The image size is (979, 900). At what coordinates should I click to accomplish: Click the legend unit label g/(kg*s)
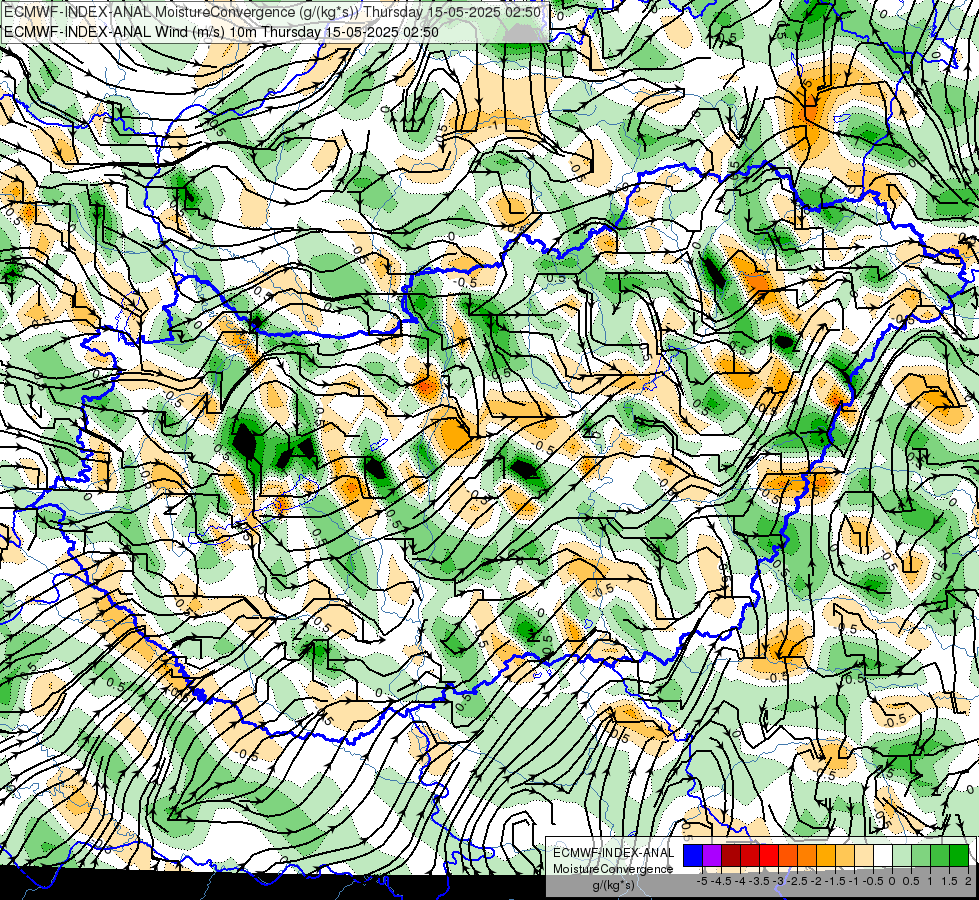pyautogui.click(x=614, y=885)
